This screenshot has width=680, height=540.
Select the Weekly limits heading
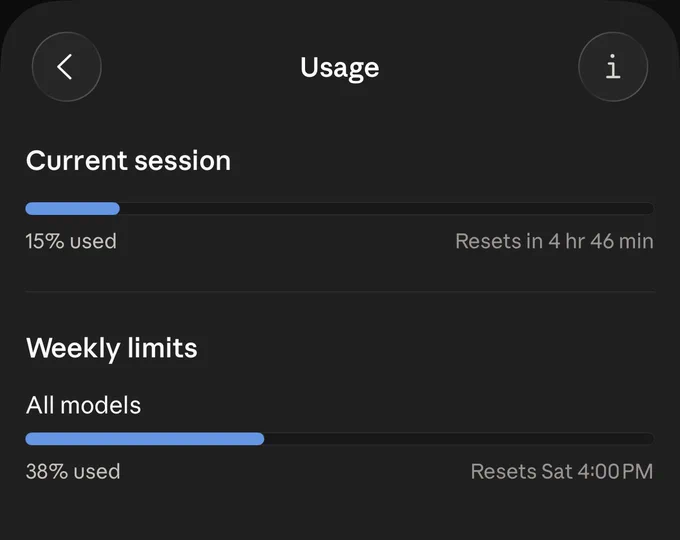[112, 348]
